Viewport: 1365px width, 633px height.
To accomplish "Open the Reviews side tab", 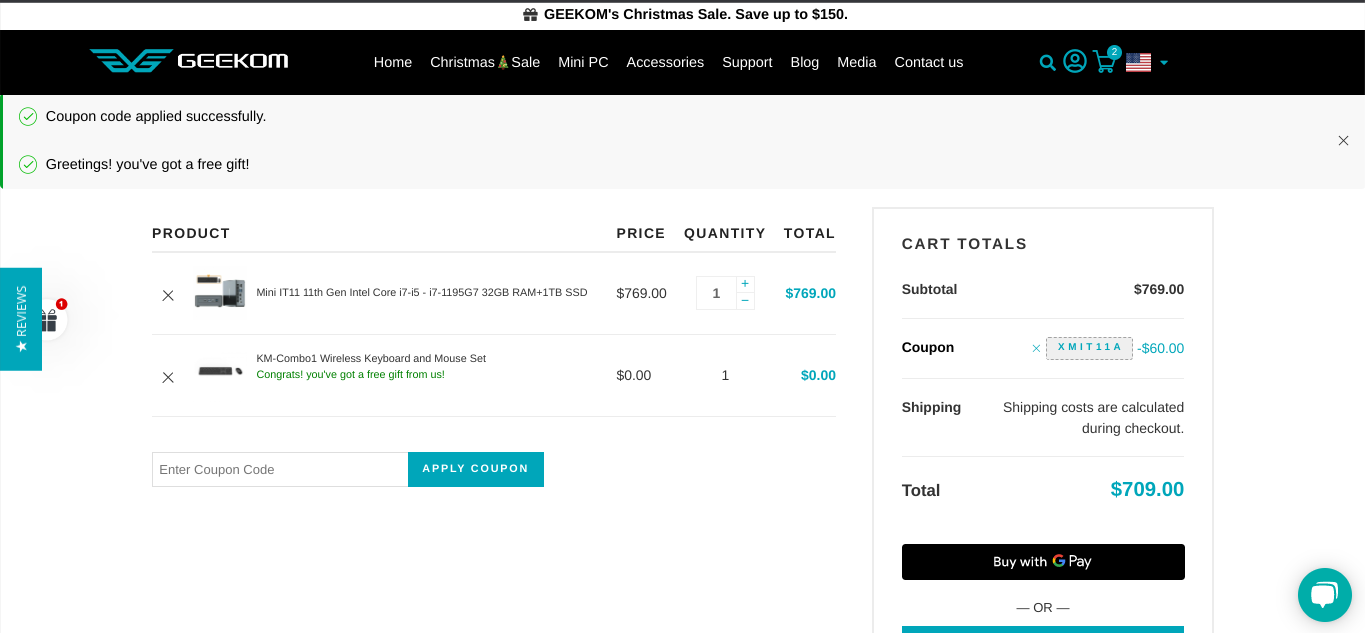I will [21, 319].
